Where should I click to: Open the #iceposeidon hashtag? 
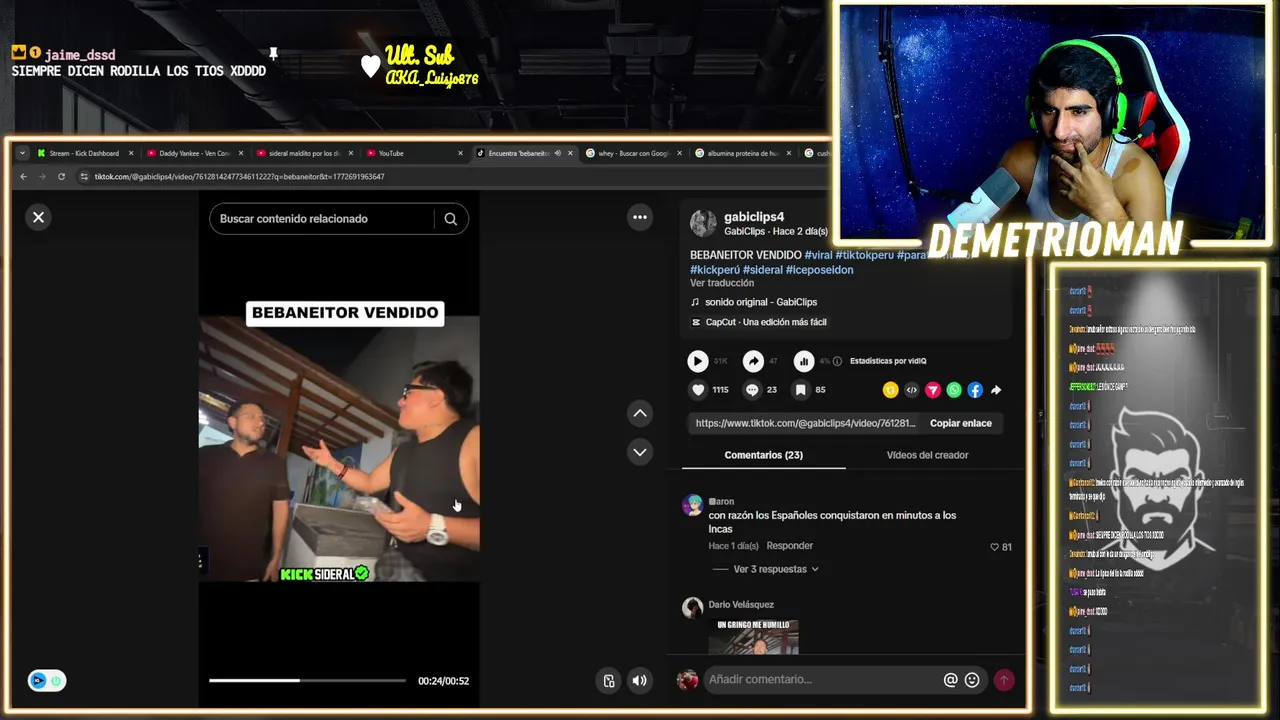tap(819, 270)
